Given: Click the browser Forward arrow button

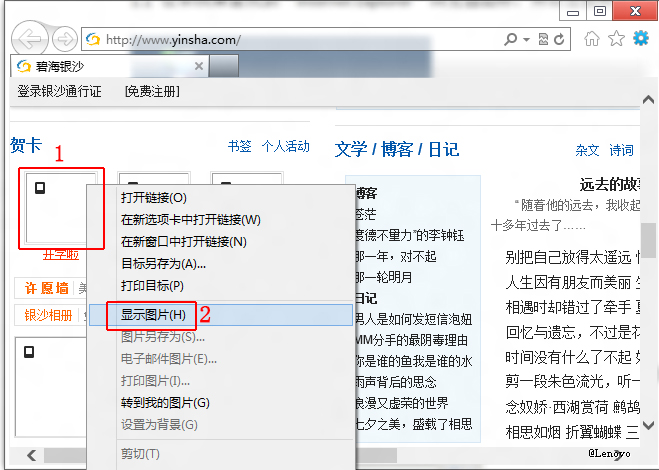Looking at the screenshot, I should coord(64,40).
